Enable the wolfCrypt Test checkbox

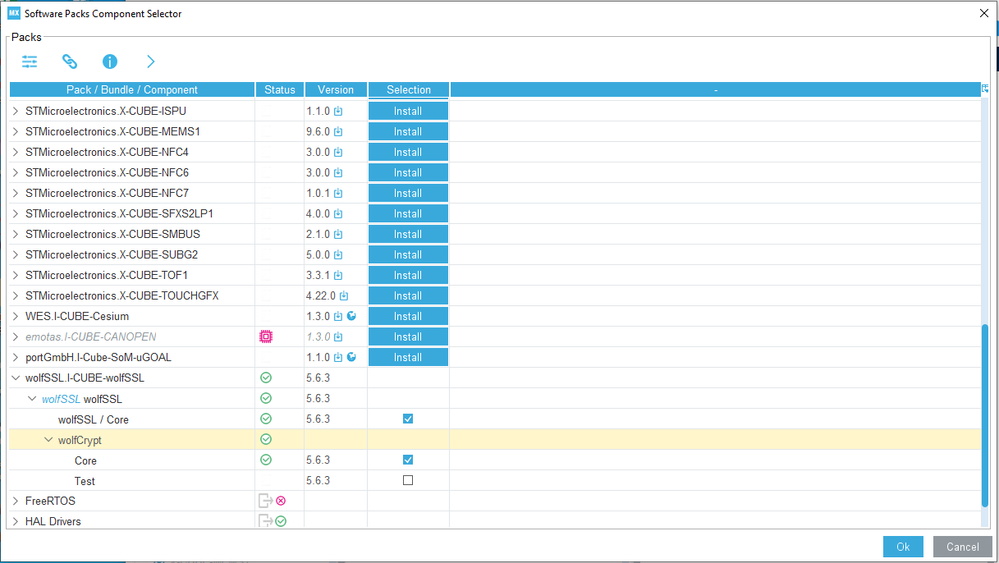click(408, 480)
